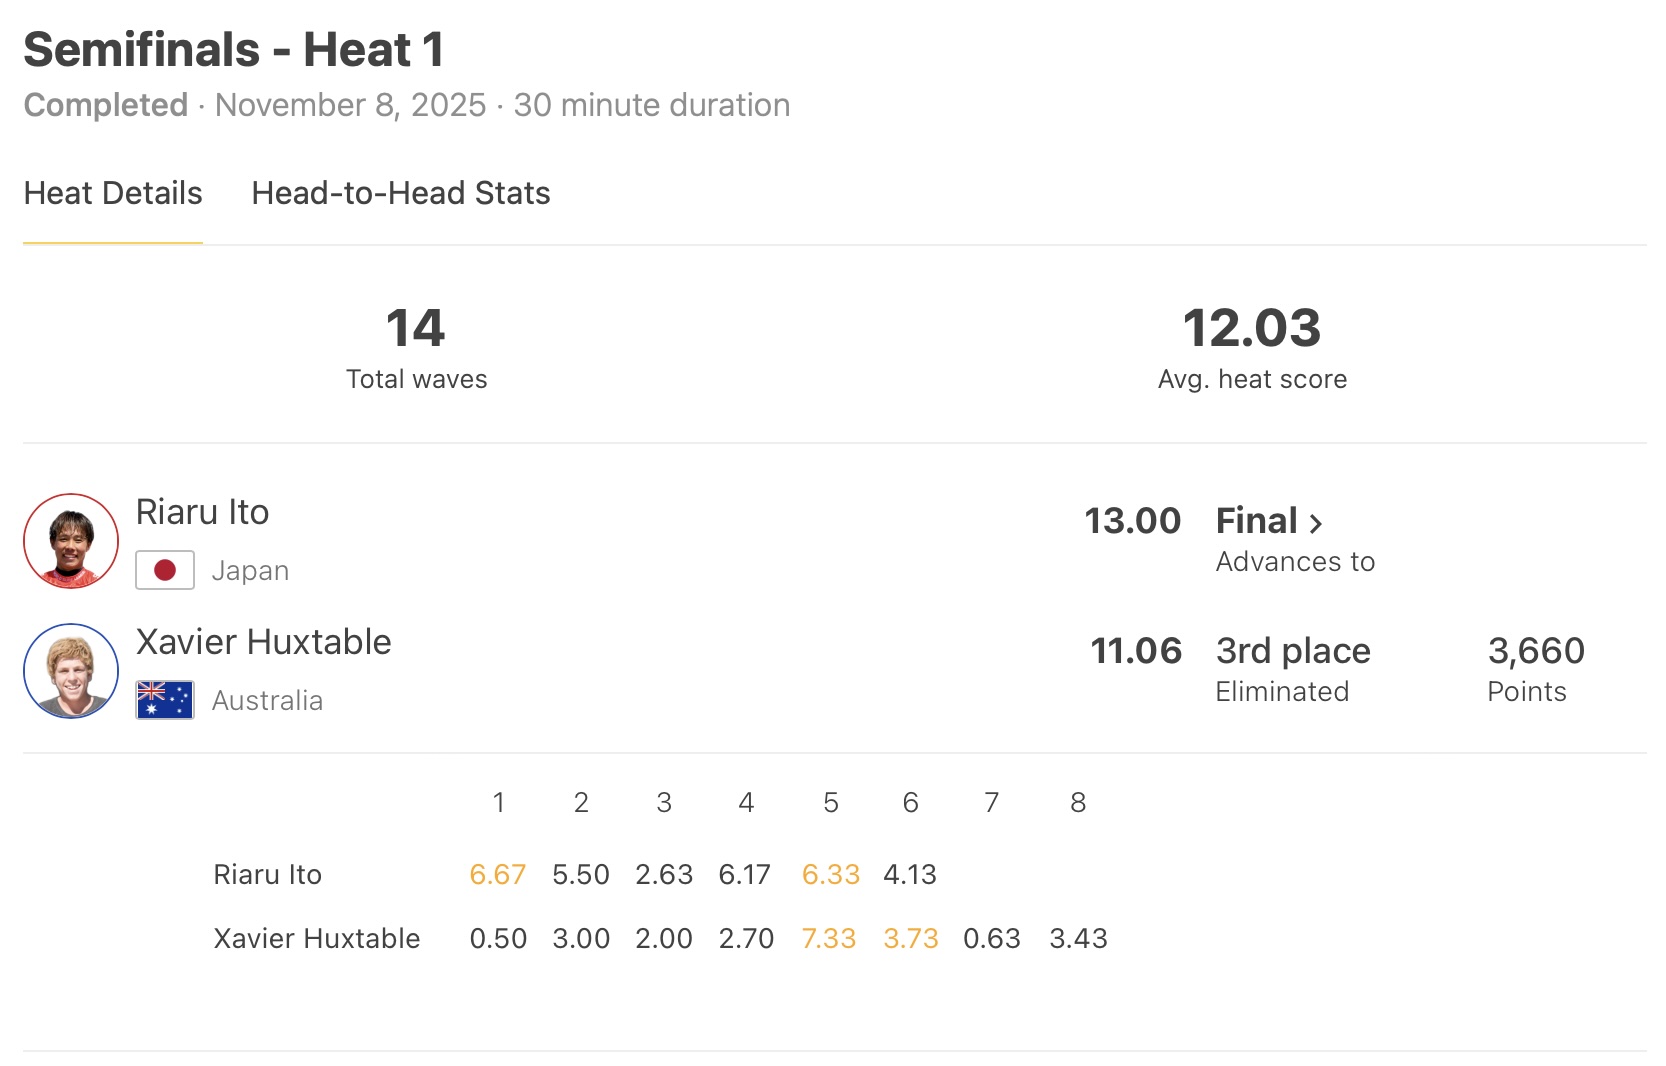Click the chevron arrow next to Final
The width and height of the screenshot is (1666, 1066).
[x=1316, y=523]
